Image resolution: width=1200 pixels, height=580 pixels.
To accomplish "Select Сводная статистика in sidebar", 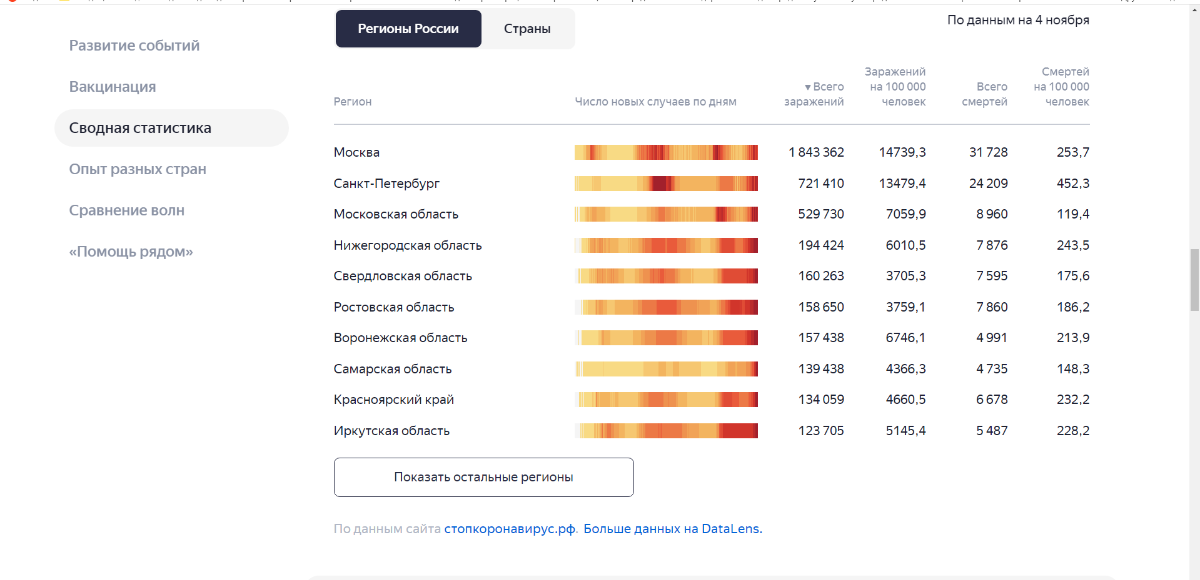I will tap(140, 128).
